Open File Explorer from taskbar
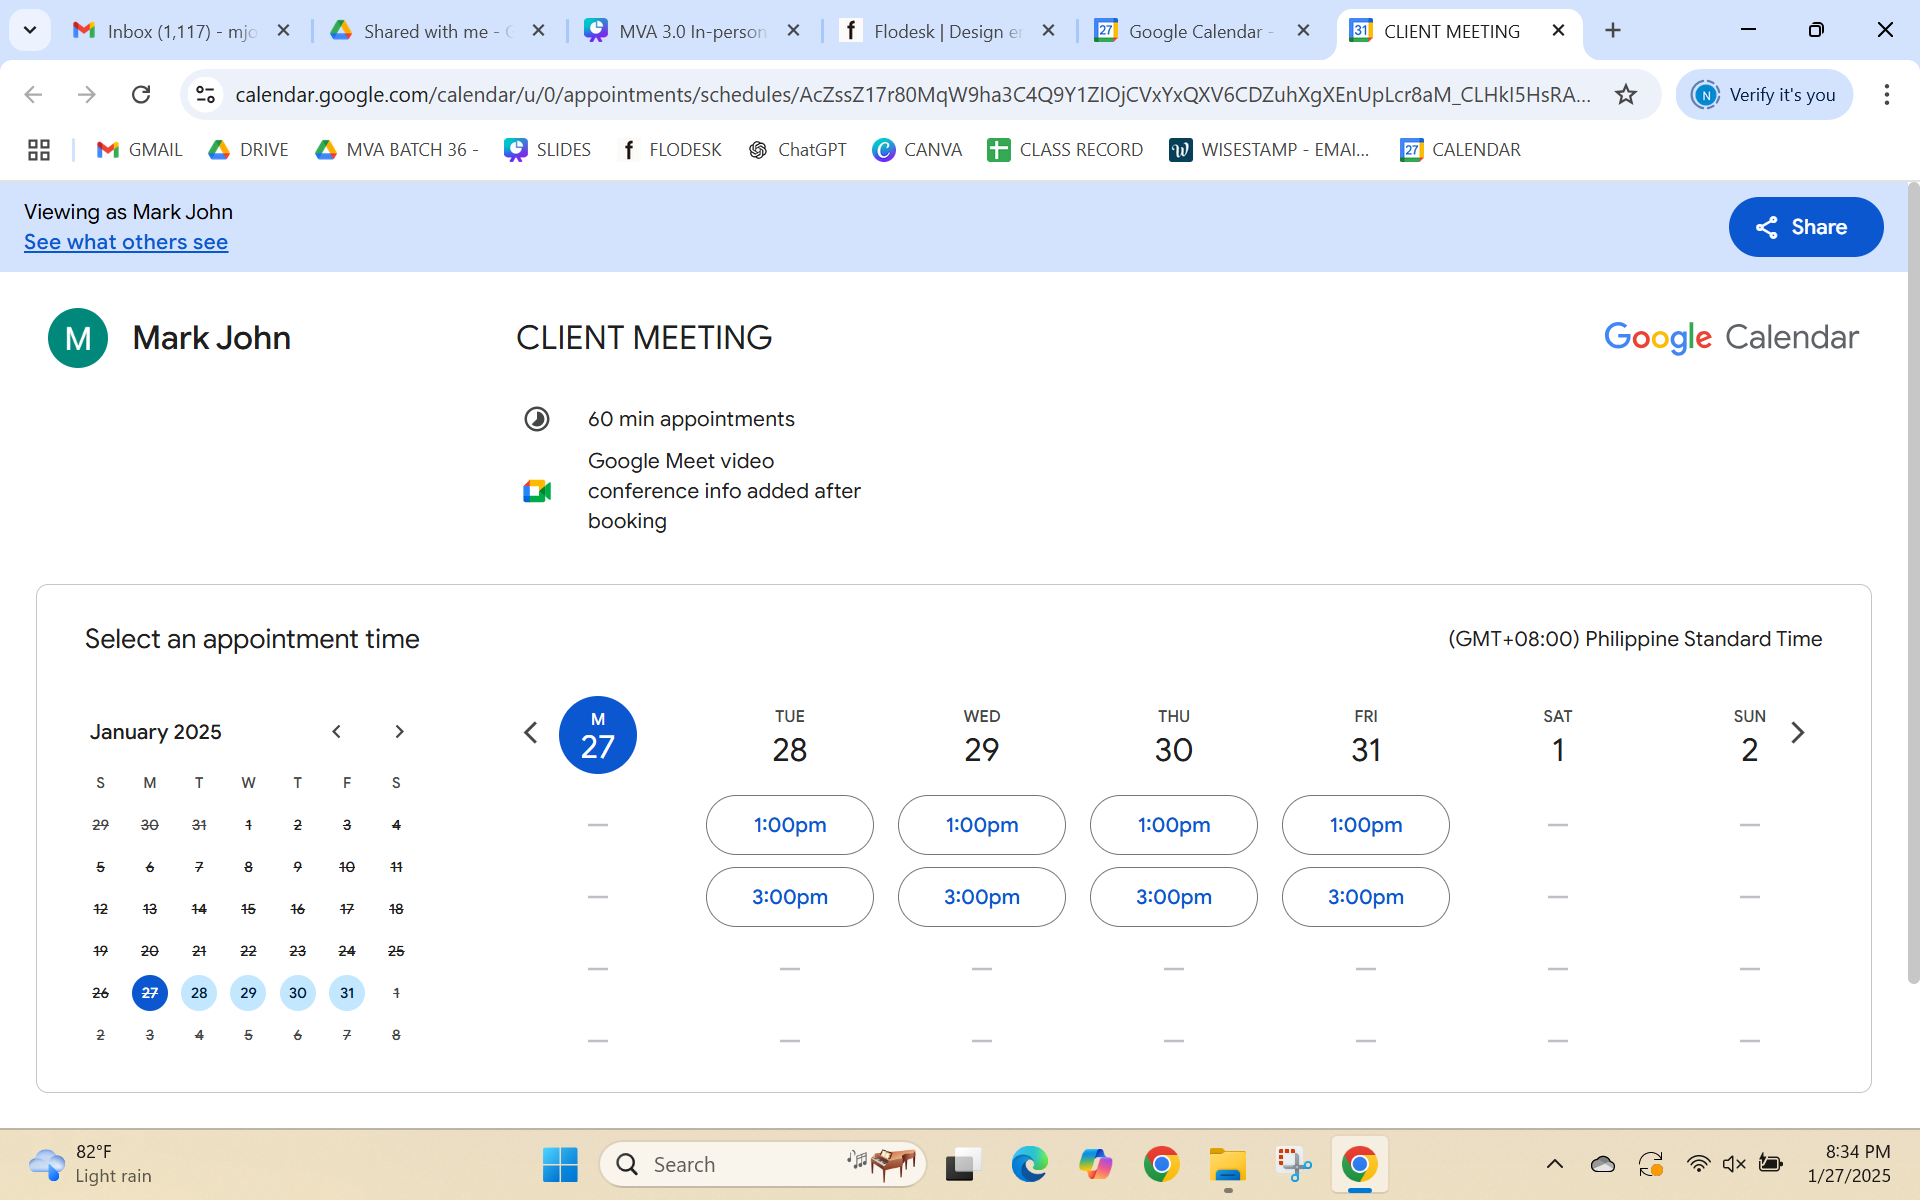The width and height of the screenshot is (1920, 1200). pyautogui.click(x=1227, y=1164)
